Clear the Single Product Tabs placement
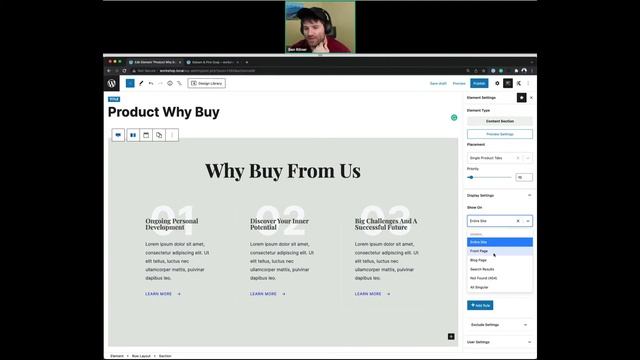Image resolution: width=640 pixels, height=360 pixels. 518,158
